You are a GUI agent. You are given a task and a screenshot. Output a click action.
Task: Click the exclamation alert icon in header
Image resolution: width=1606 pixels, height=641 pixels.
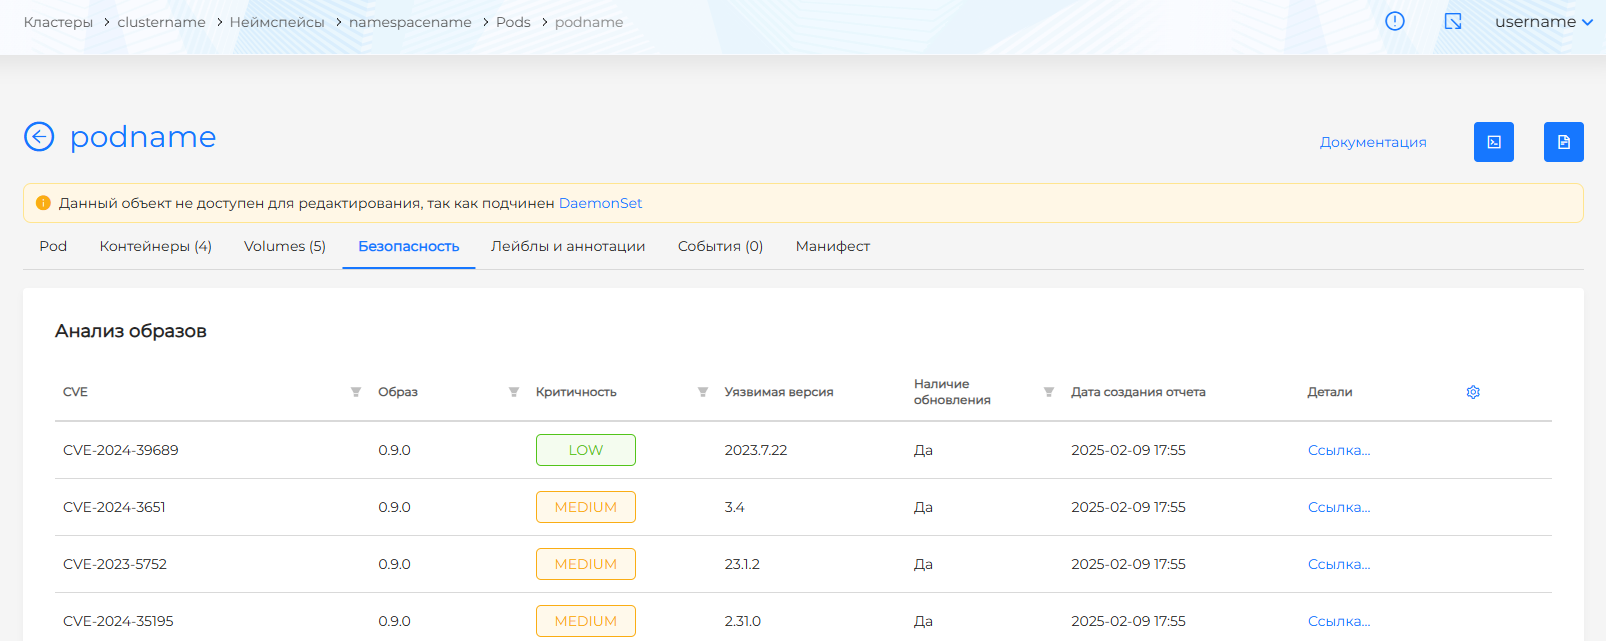click(1394, 22)
